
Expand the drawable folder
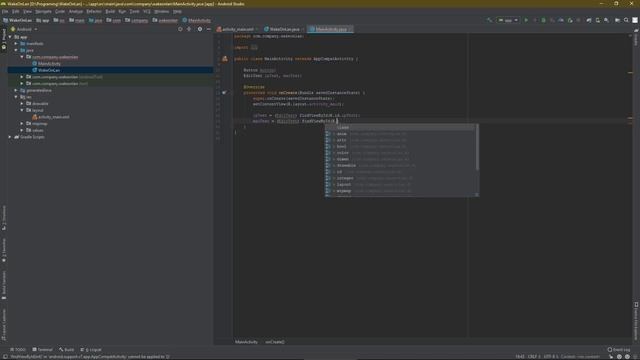(x=22, y=104)
